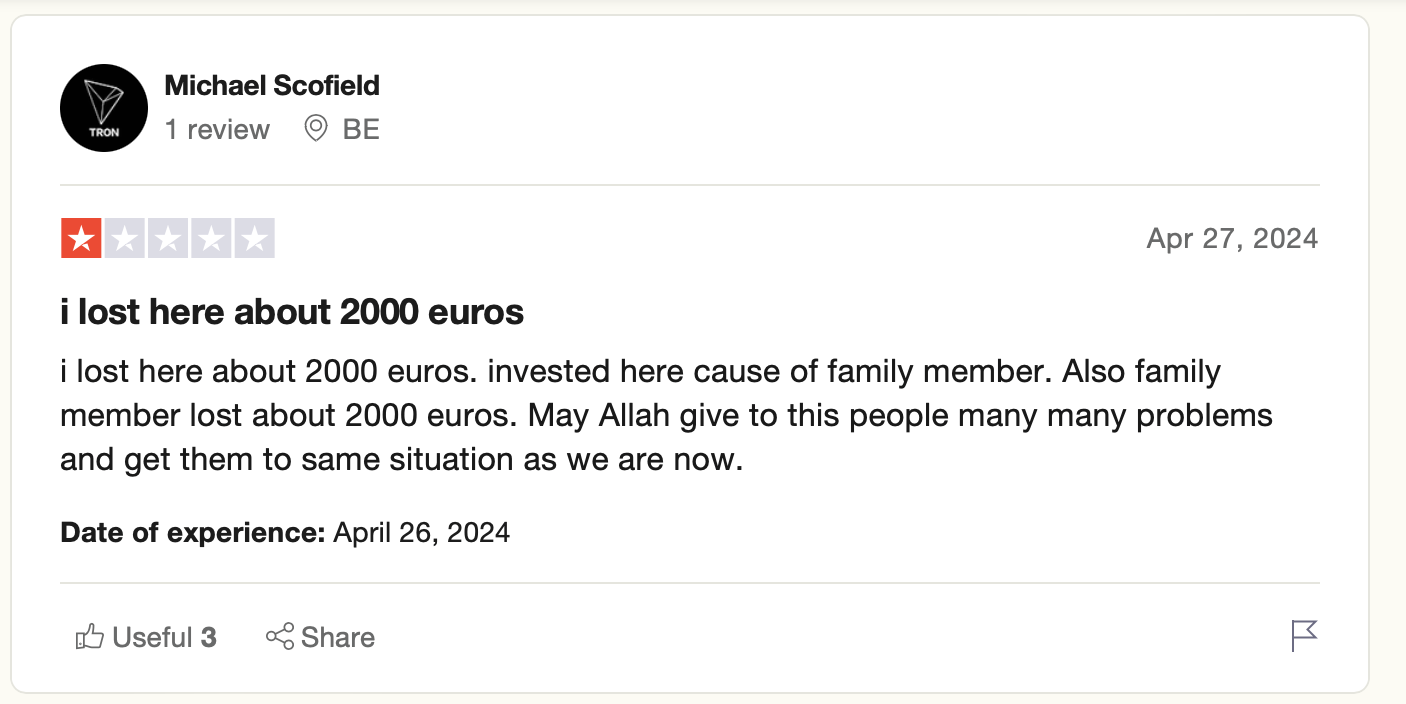Click the thumbs-up Useful icon
The height and width of the screenshot is (704, 1406).
tap(90, 637)
